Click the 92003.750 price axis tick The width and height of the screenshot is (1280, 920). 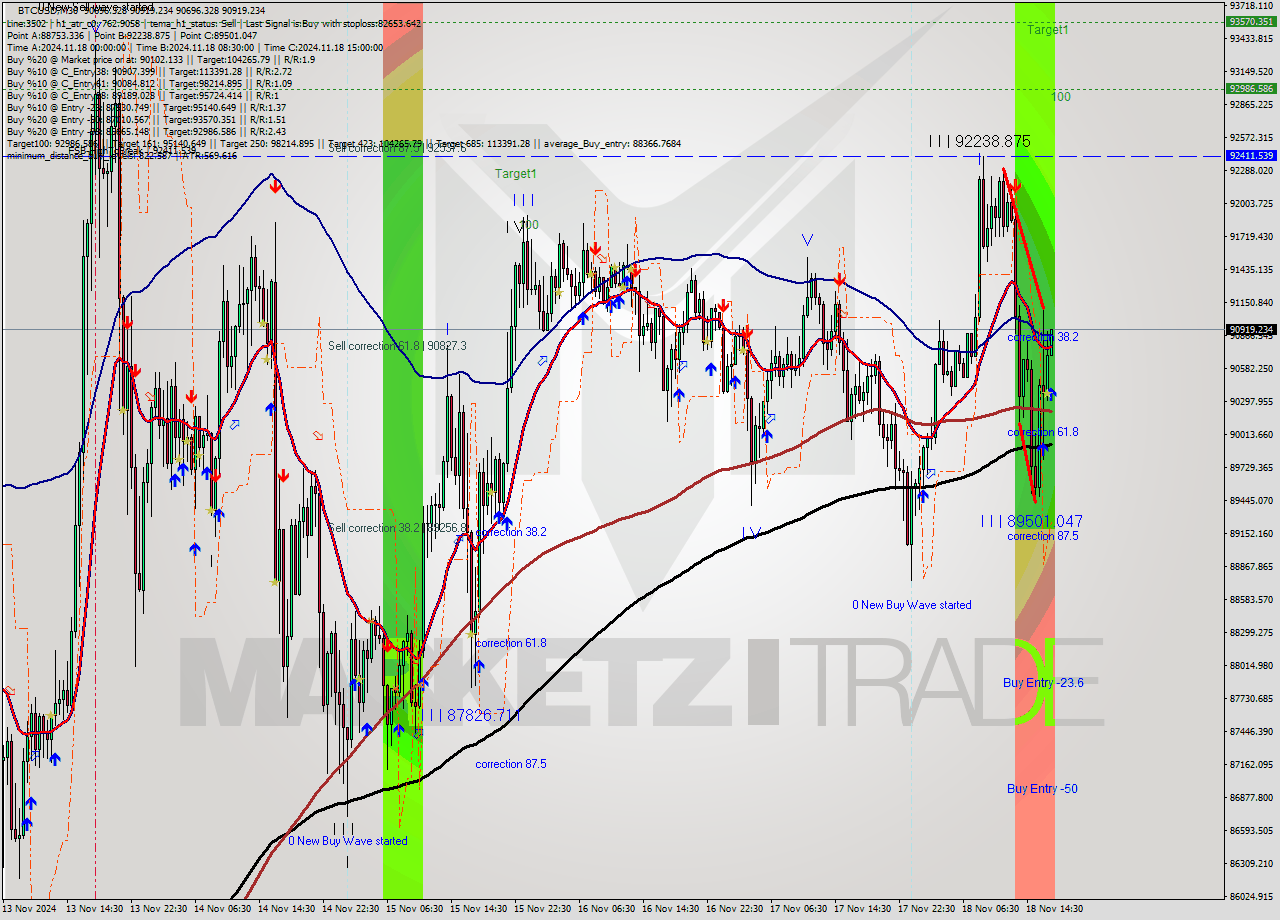tap(1251, 203)
